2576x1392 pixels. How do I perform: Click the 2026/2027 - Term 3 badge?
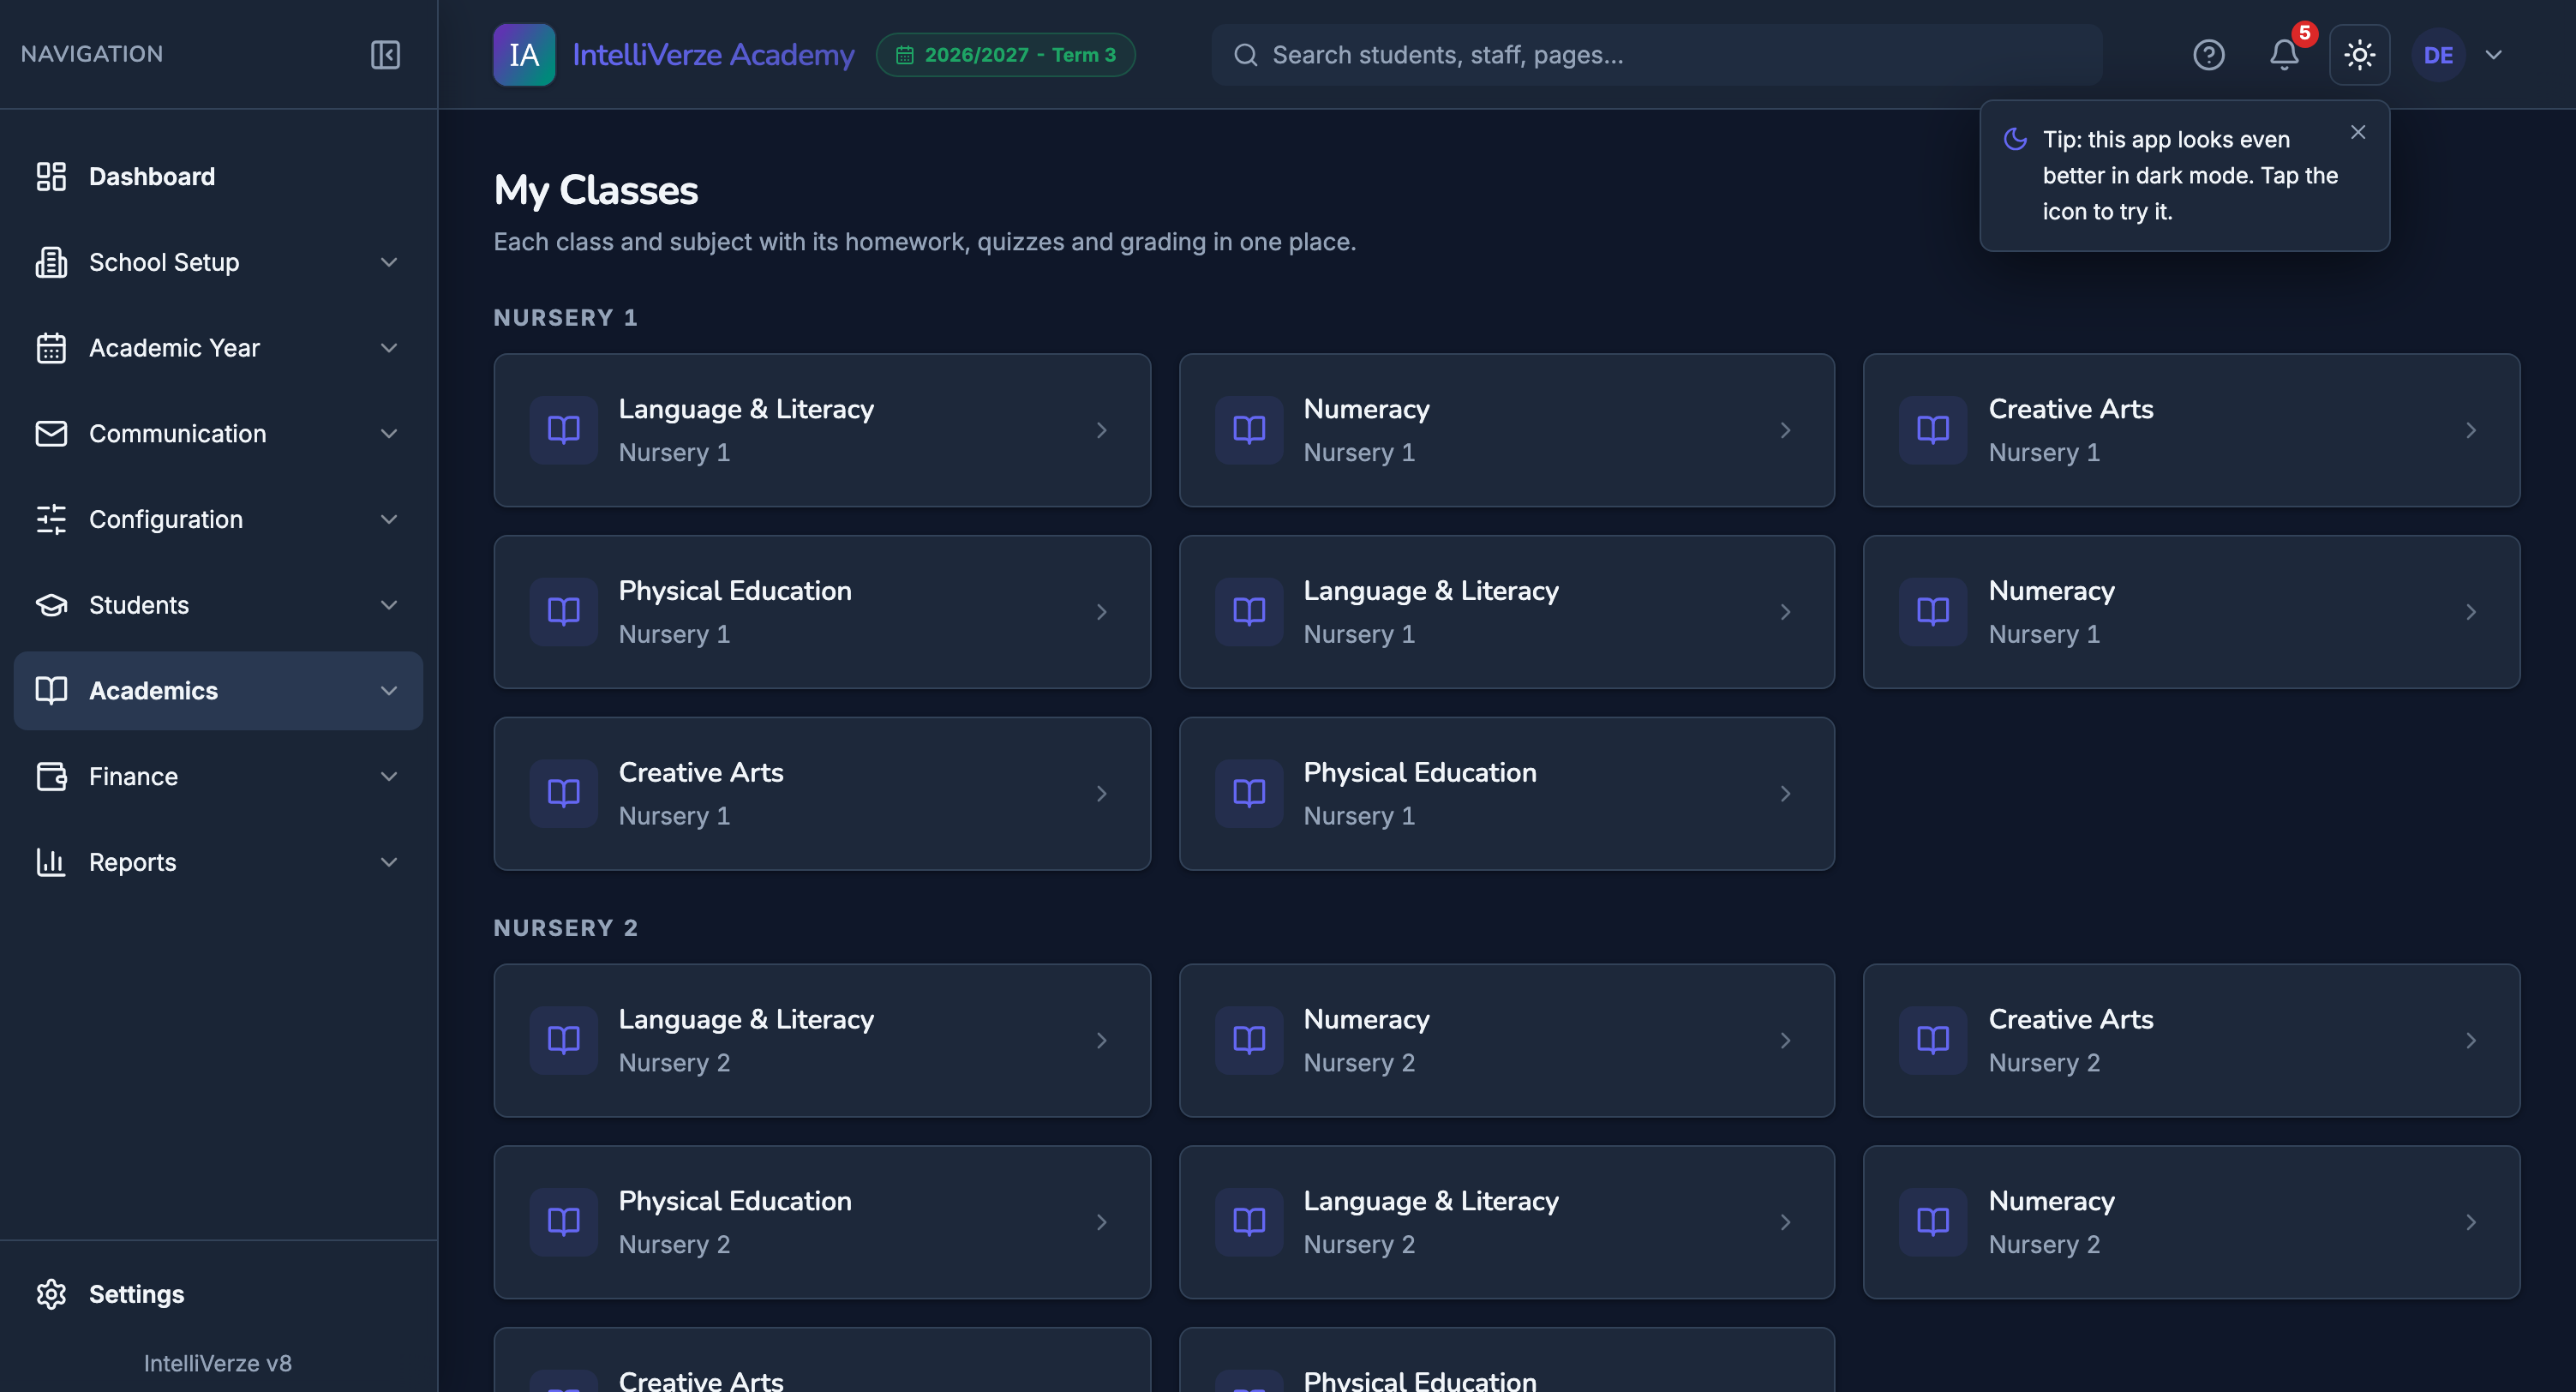click(x=1005, y=55)
